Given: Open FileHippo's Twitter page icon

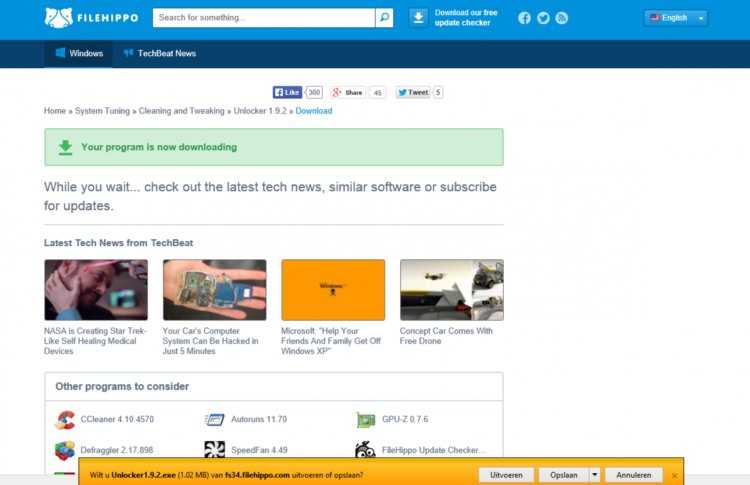Looking at the screenshot, I should [x=543, y=18].
